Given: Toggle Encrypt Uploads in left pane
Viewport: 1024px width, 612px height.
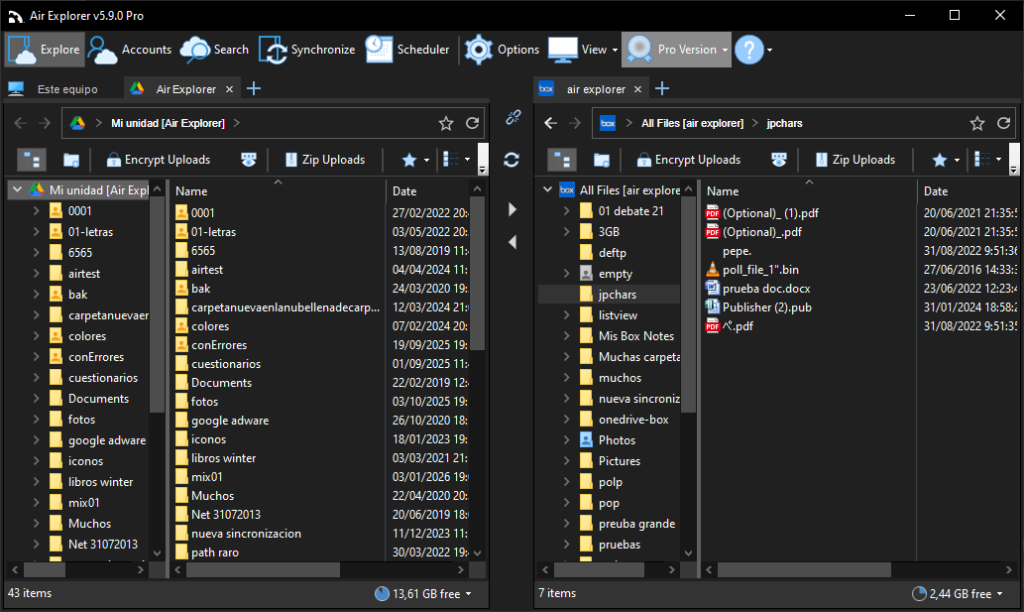Looking at the screenshot, I should point(159,159).
